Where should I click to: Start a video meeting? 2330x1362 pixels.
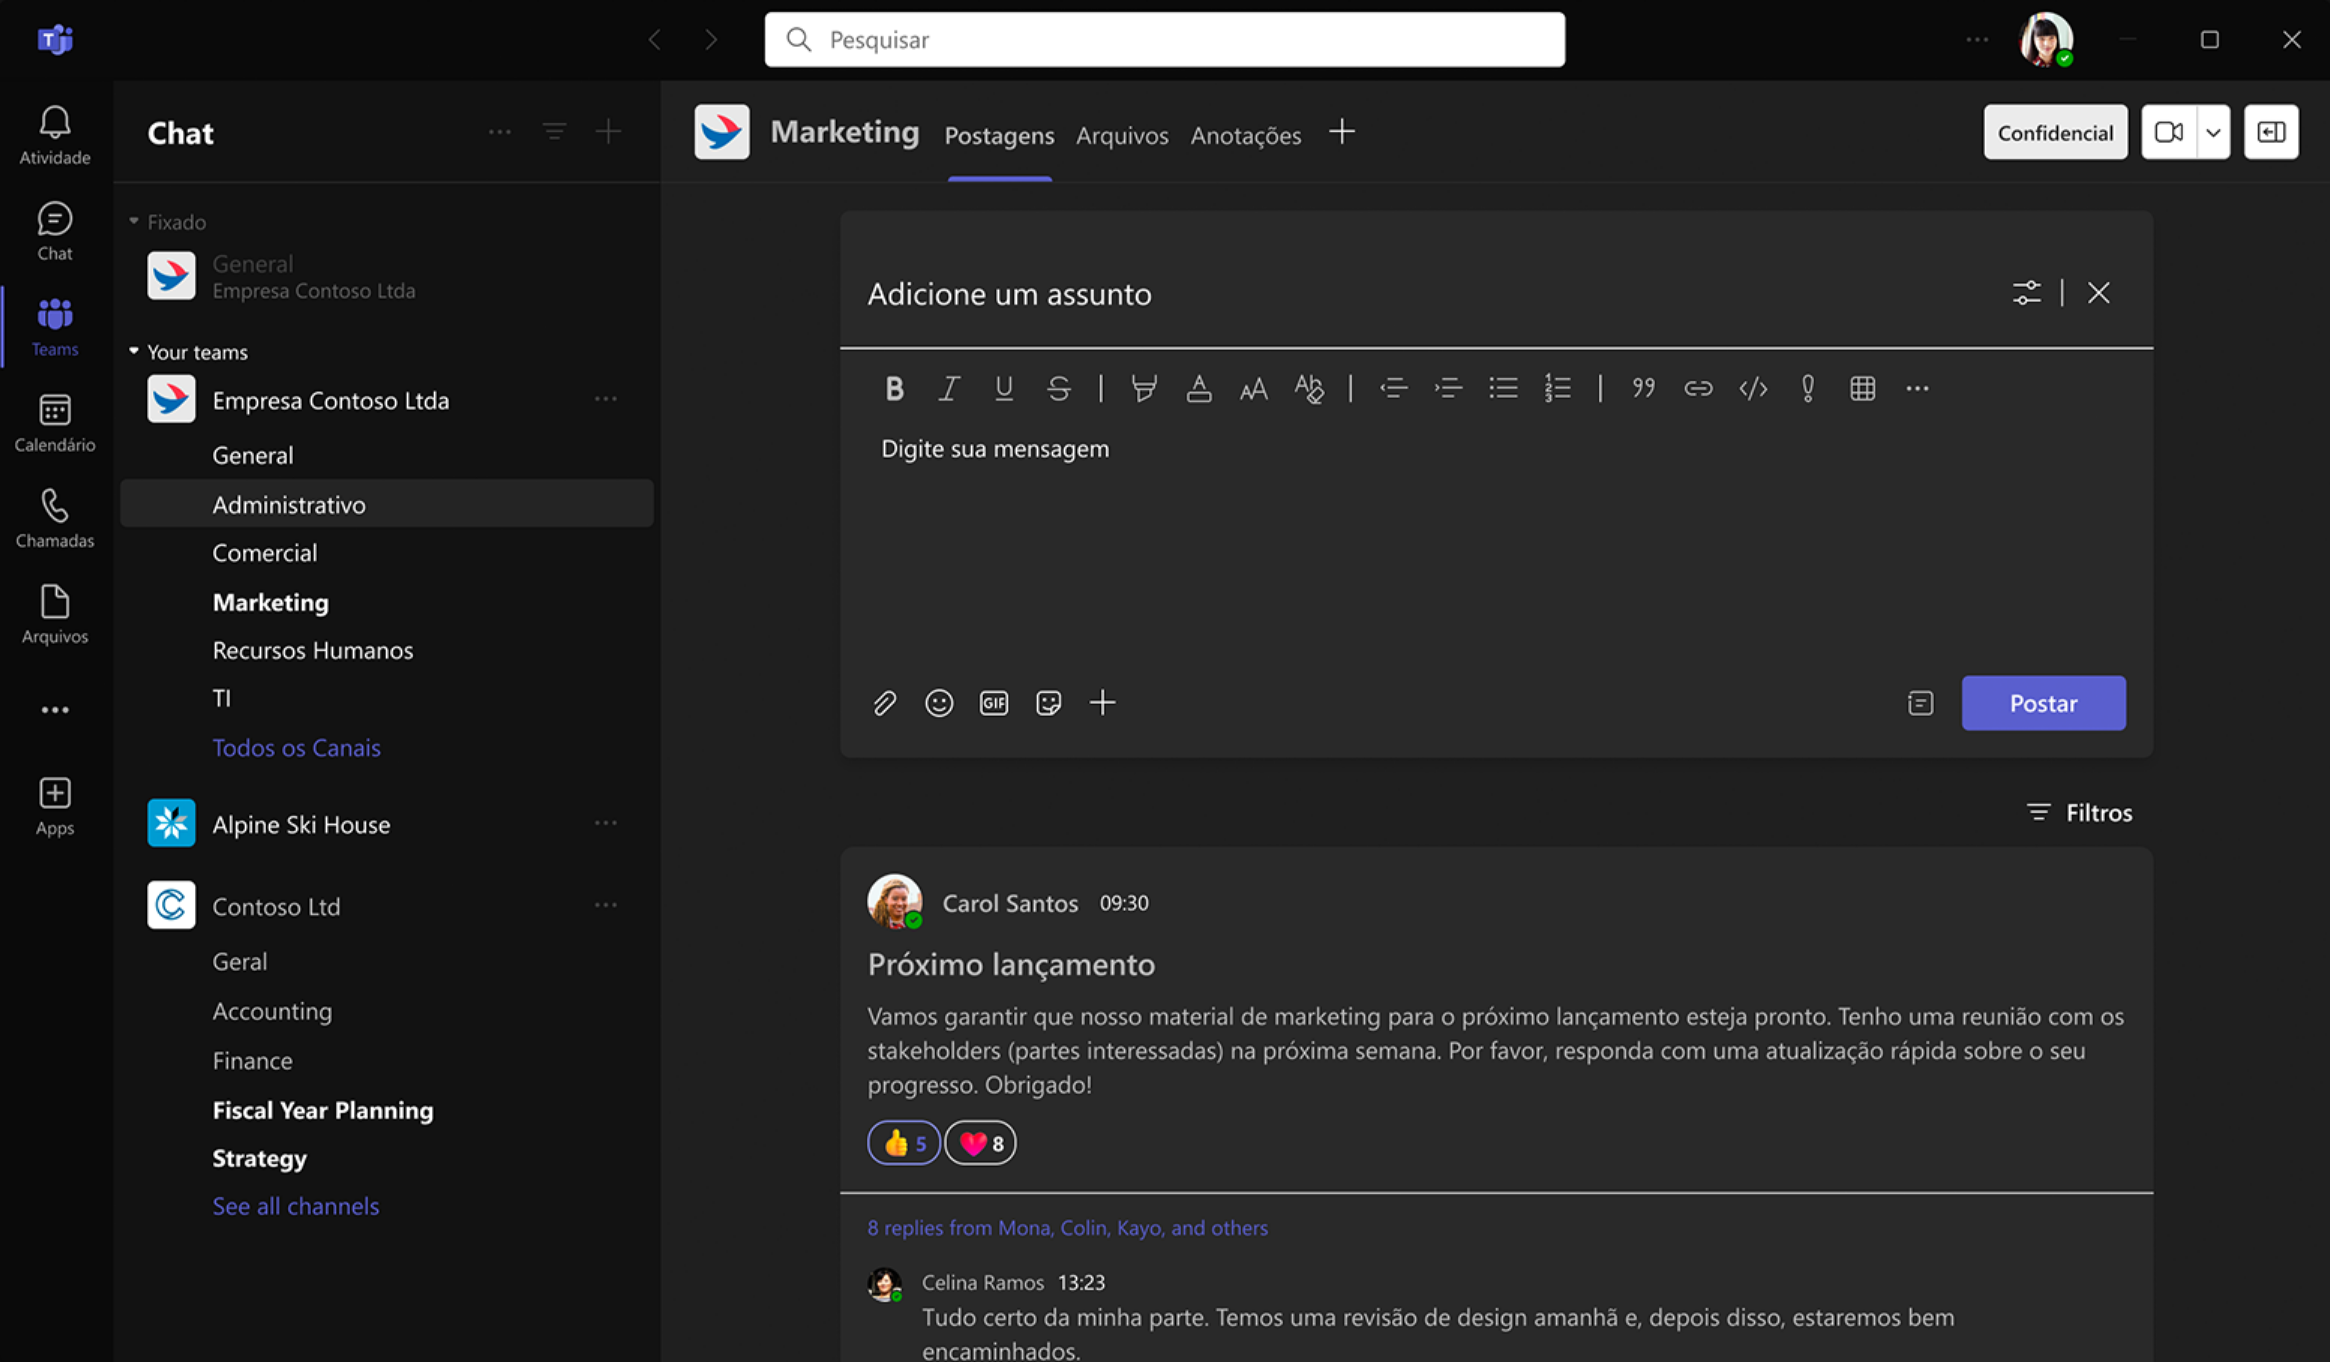(2168, 132)
